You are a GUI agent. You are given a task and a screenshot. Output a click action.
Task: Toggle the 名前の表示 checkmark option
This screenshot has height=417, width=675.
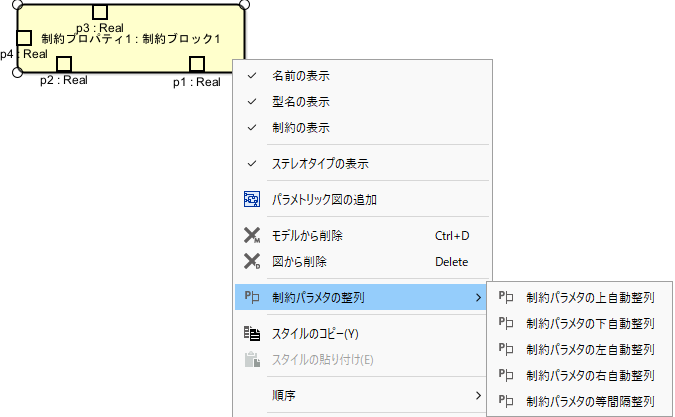pos(252,76)
